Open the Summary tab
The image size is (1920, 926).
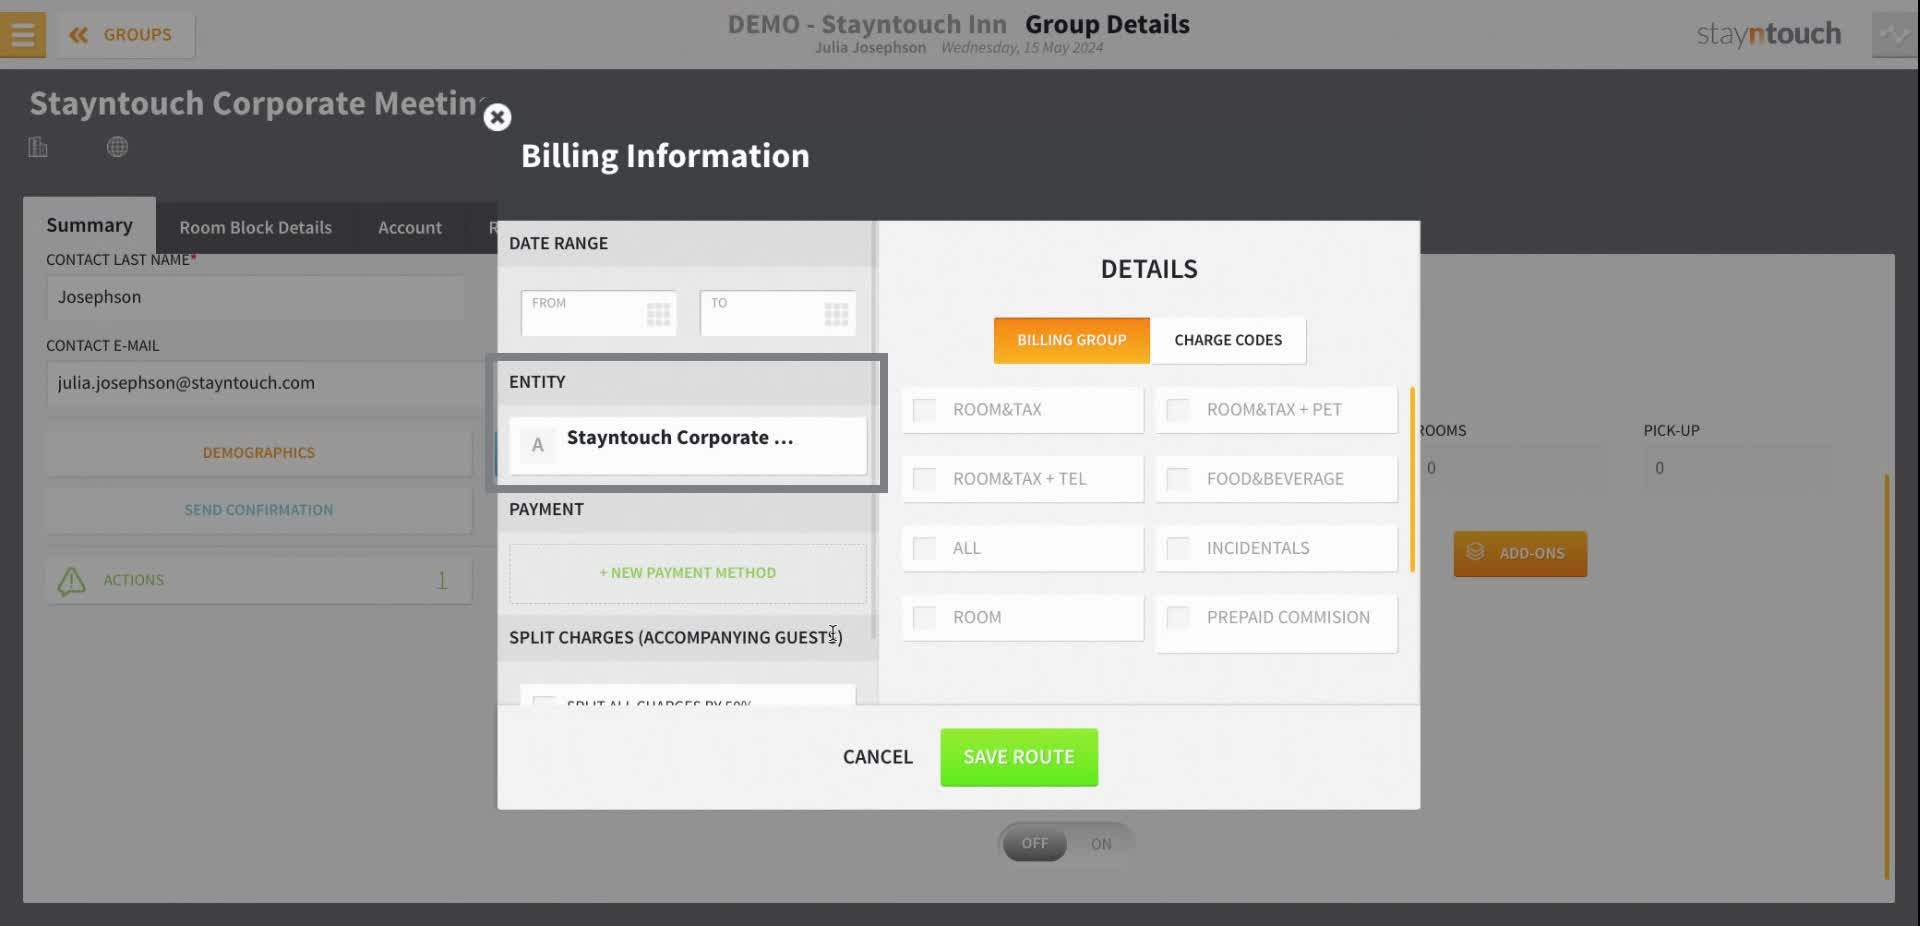[x=89, y=225]
